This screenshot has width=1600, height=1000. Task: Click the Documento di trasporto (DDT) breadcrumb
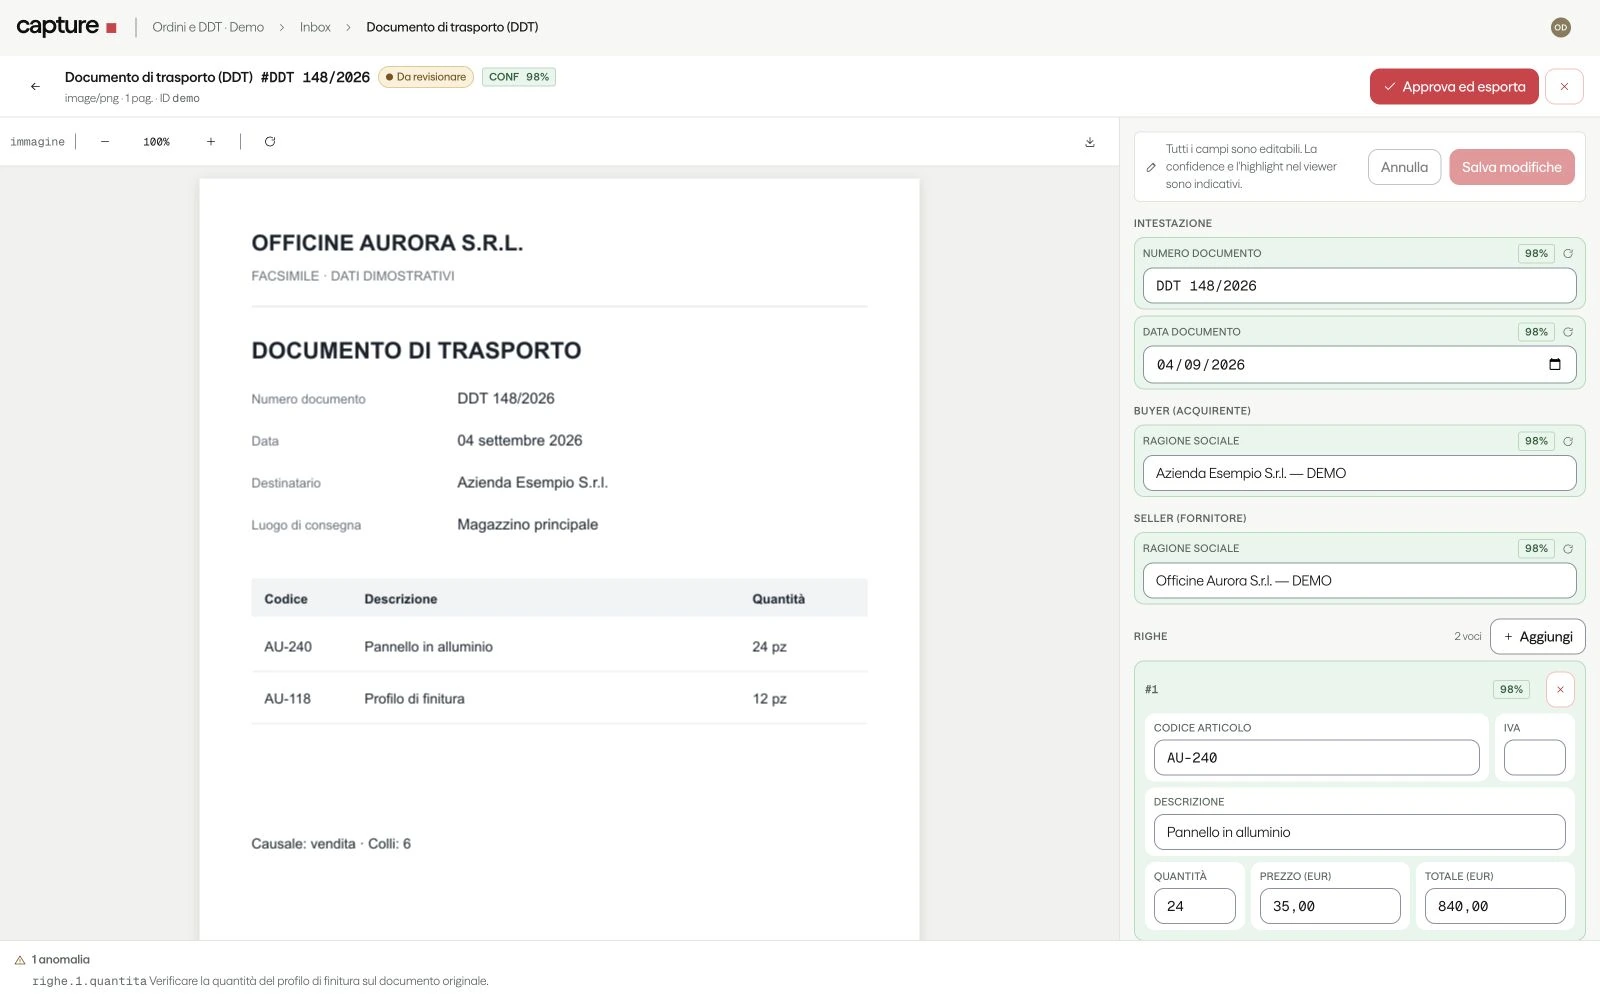(x=452, y=27)
